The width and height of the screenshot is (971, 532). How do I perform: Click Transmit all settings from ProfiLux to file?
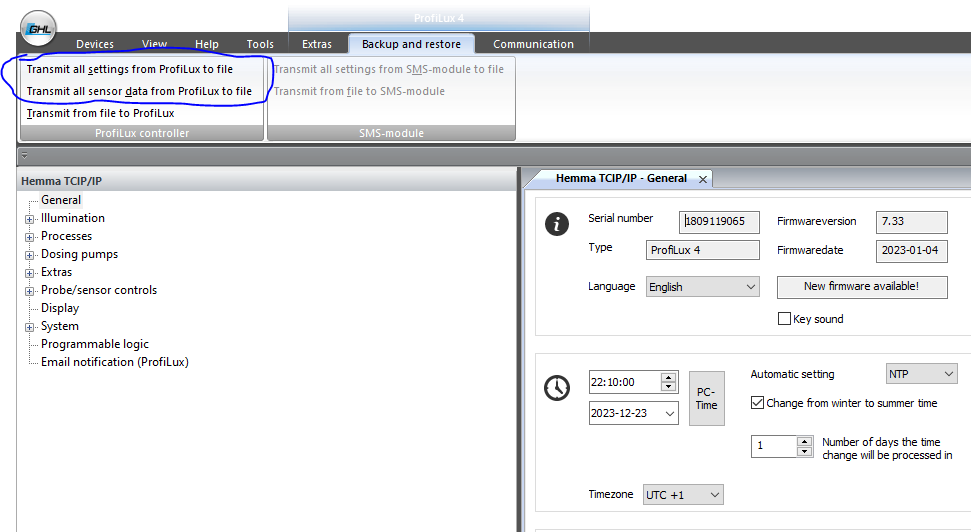[x=129, y=69]
